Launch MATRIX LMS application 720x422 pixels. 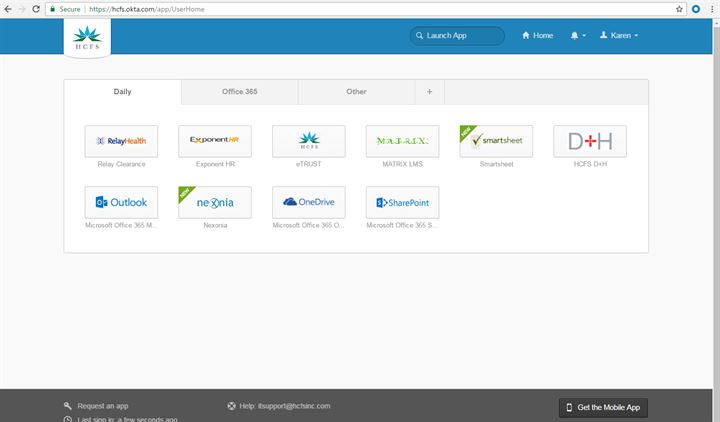[402, 141]
